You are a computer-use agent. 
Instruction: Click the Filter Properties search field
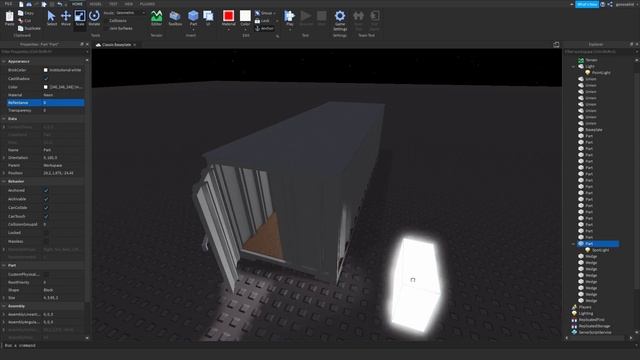pos(43,52)
